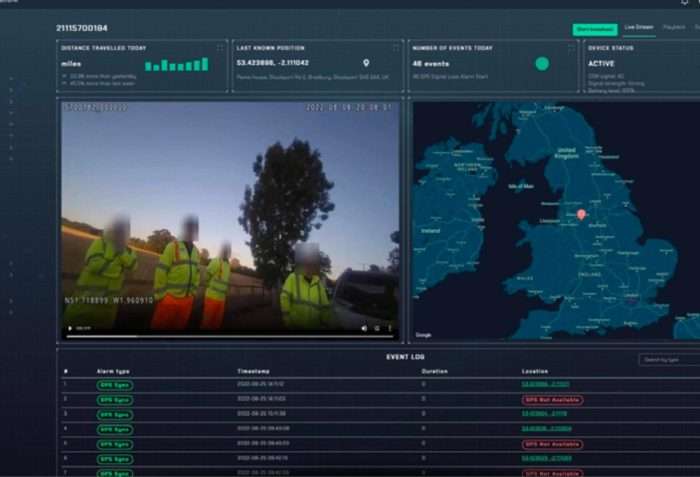Image resolution: width=700 pixels, height=477 pixels.
Task: Click the green alarm type badge in row 6
Action: coord(115,459)
